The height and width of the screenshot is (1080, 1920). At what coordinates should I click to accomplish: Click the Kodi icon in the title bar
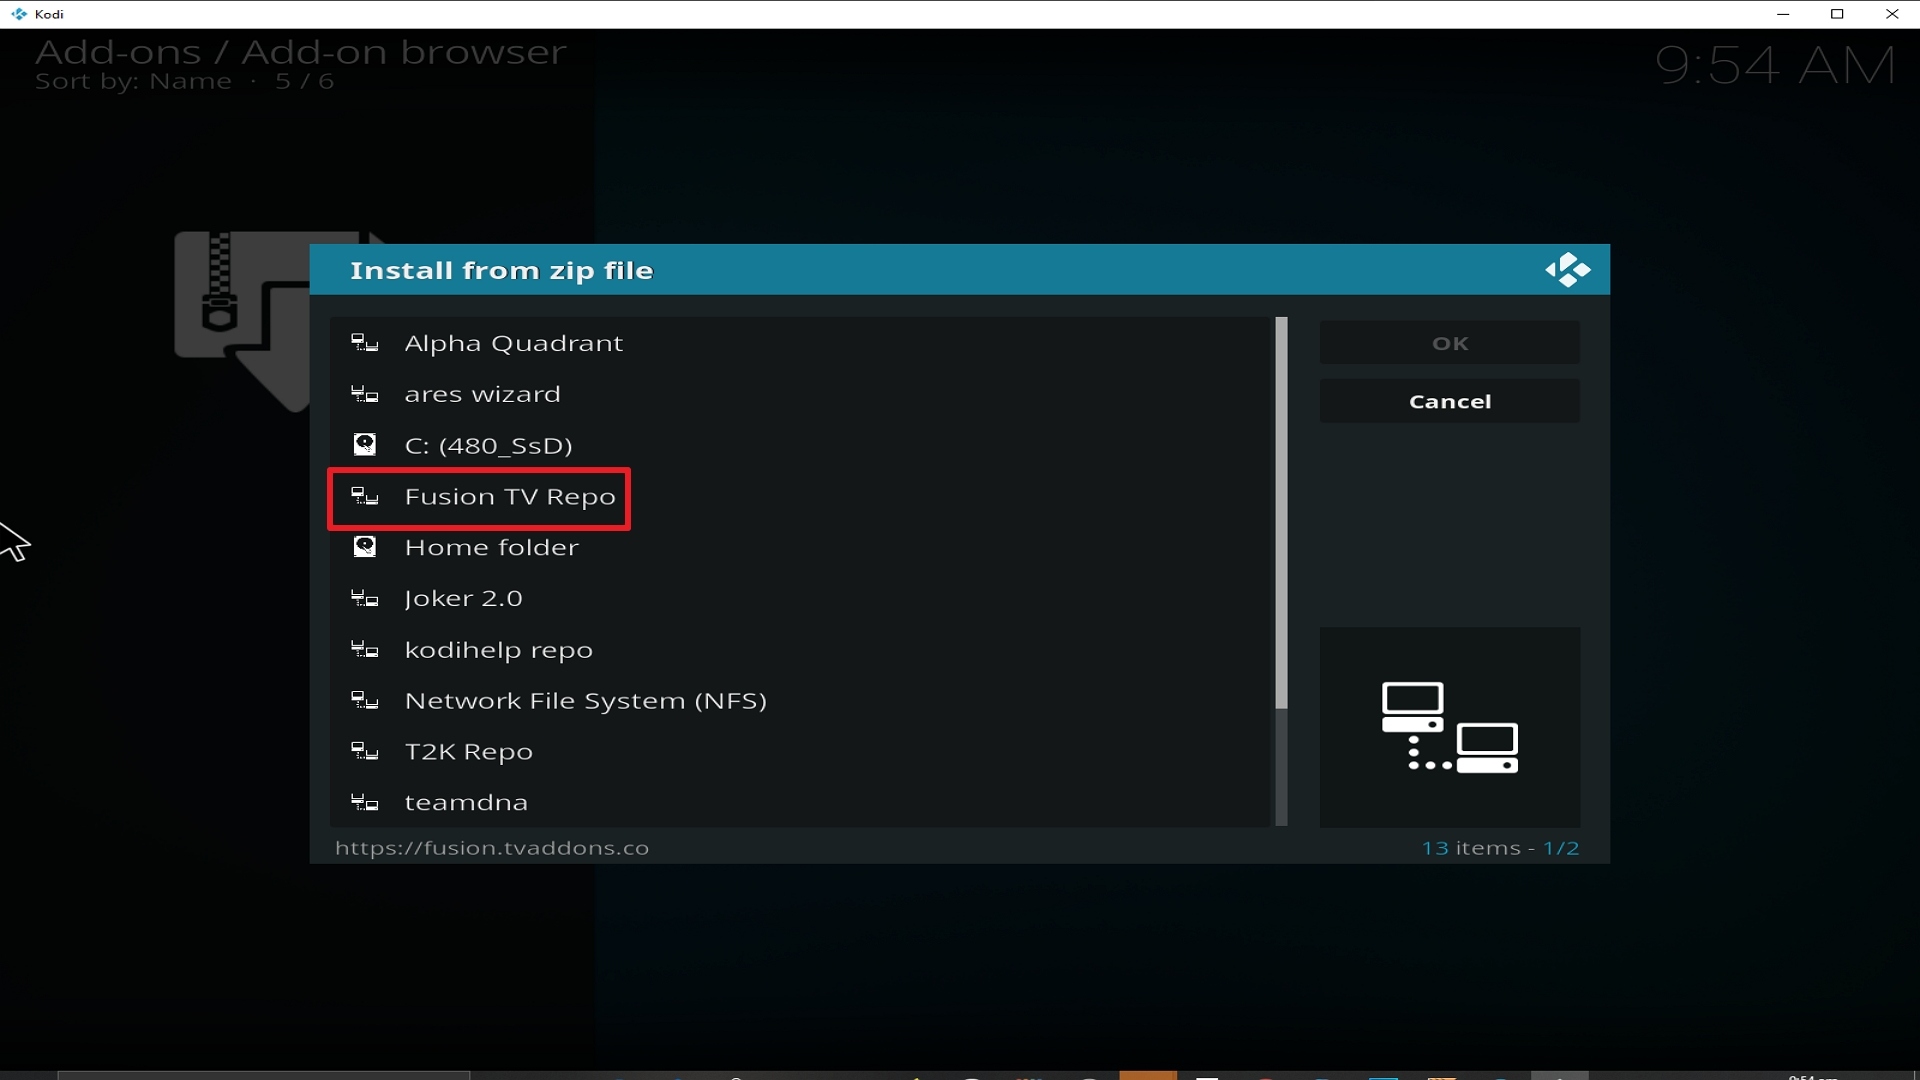click(18, 14)
